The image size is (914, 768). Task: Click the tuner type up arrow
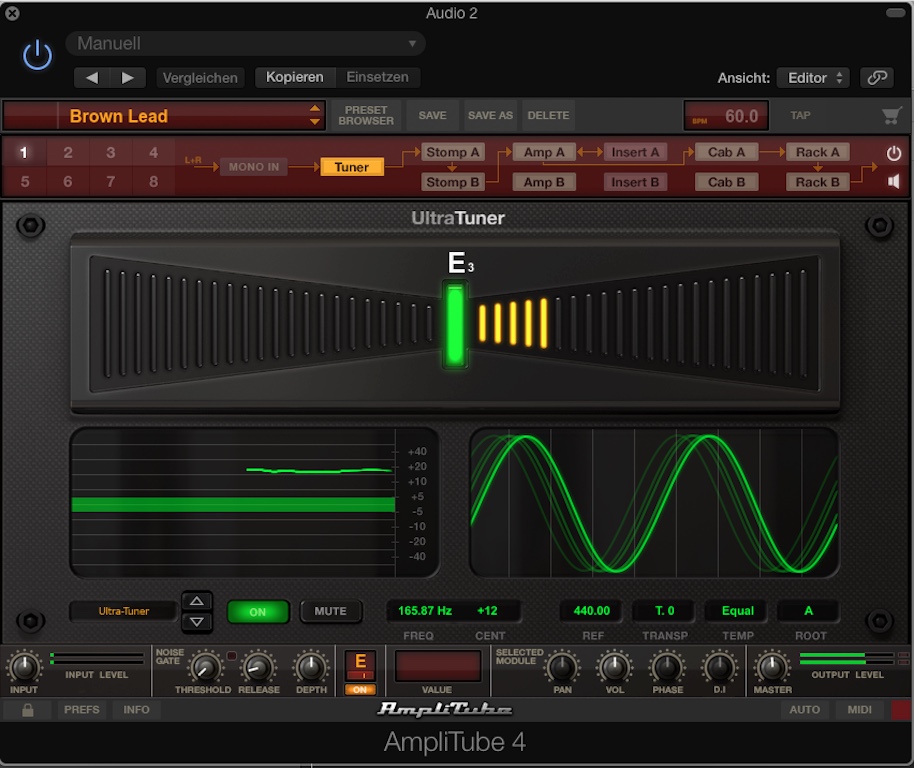[x=197, y=601]
